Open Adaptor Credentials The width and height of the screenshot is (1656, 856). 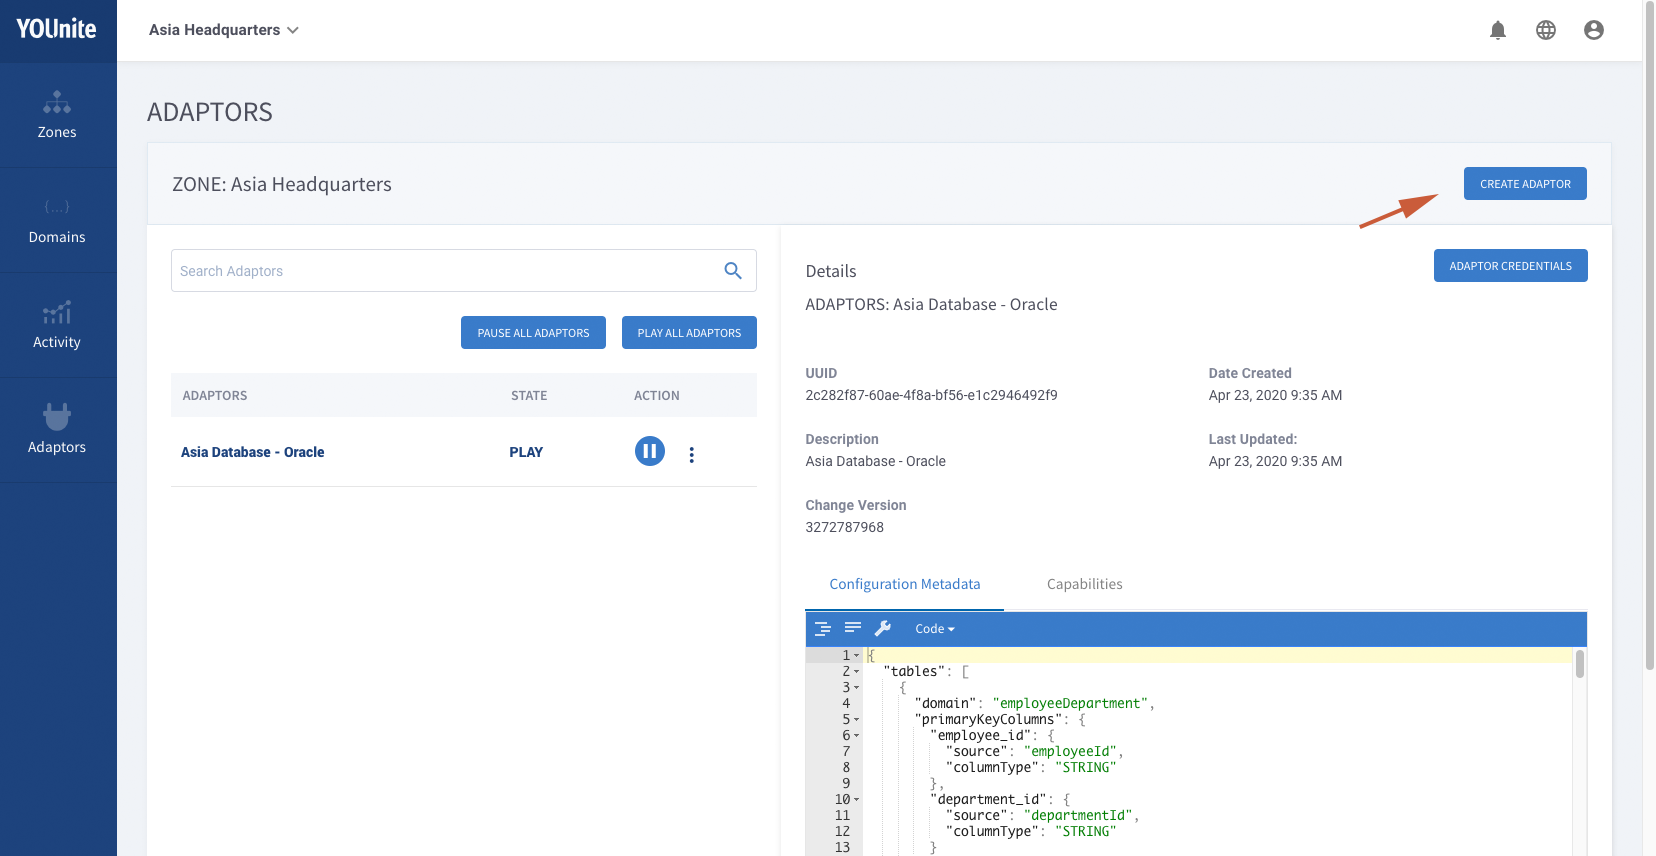1511,266
